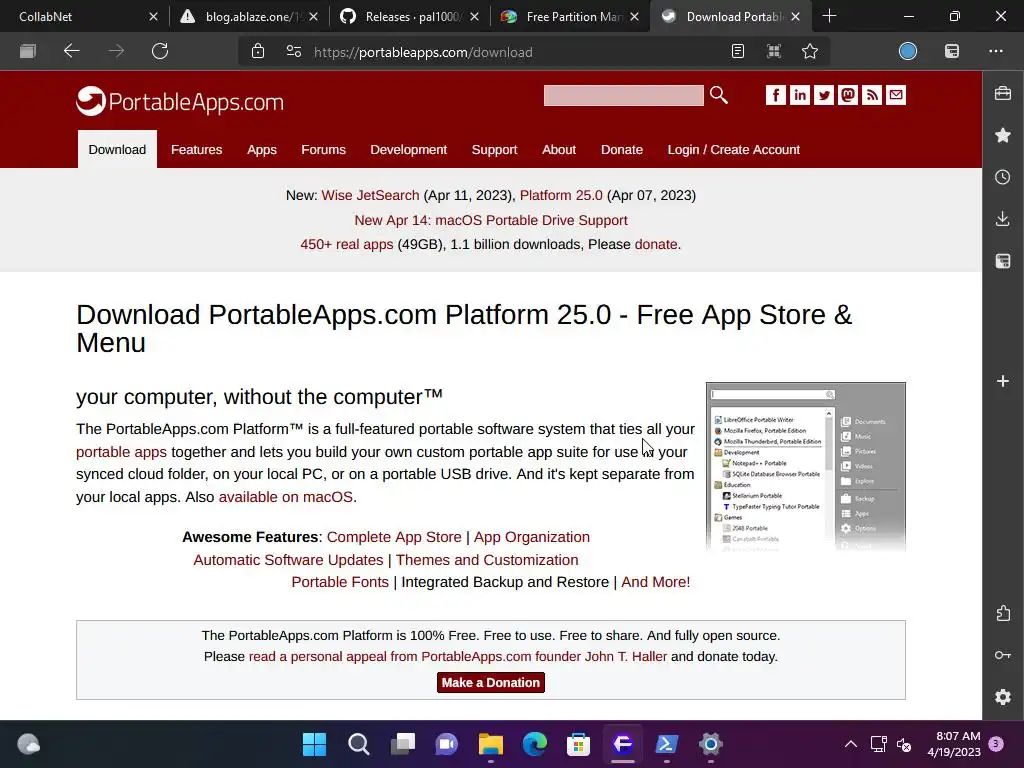Image resolution: width=1024 pixels, height=768 pixels.
Task: Open the Support menu item
Action: coord(494,150)
